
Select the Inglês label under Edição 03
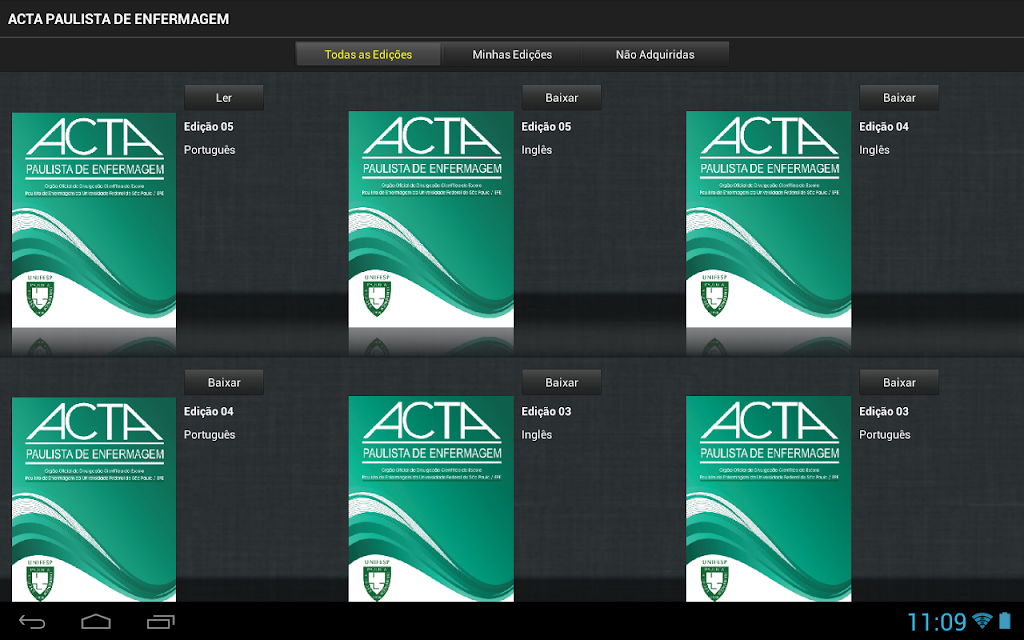536,435
